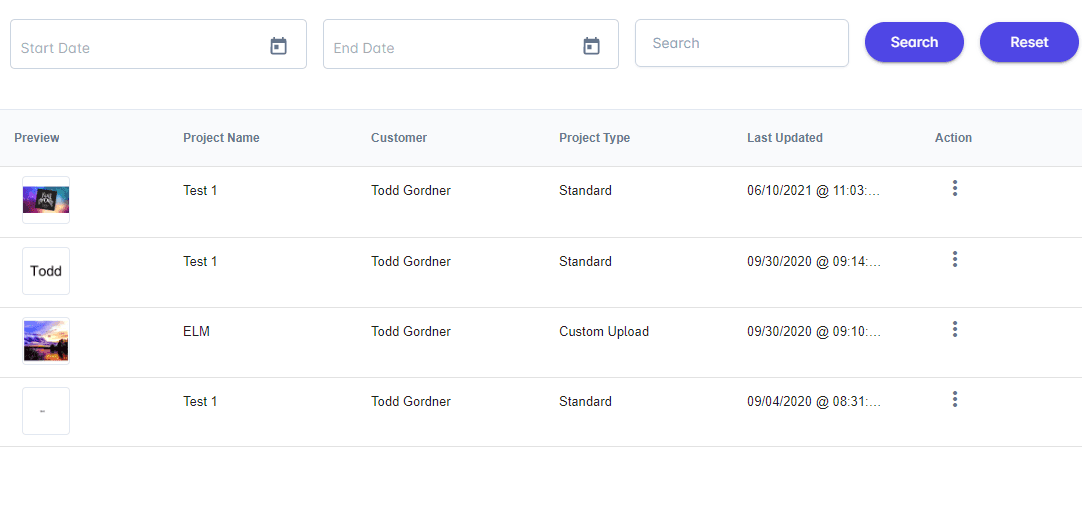1082x528 pixels.
Task: Open the Start Date calendar picker icon
Action: (x=279, y=46)
